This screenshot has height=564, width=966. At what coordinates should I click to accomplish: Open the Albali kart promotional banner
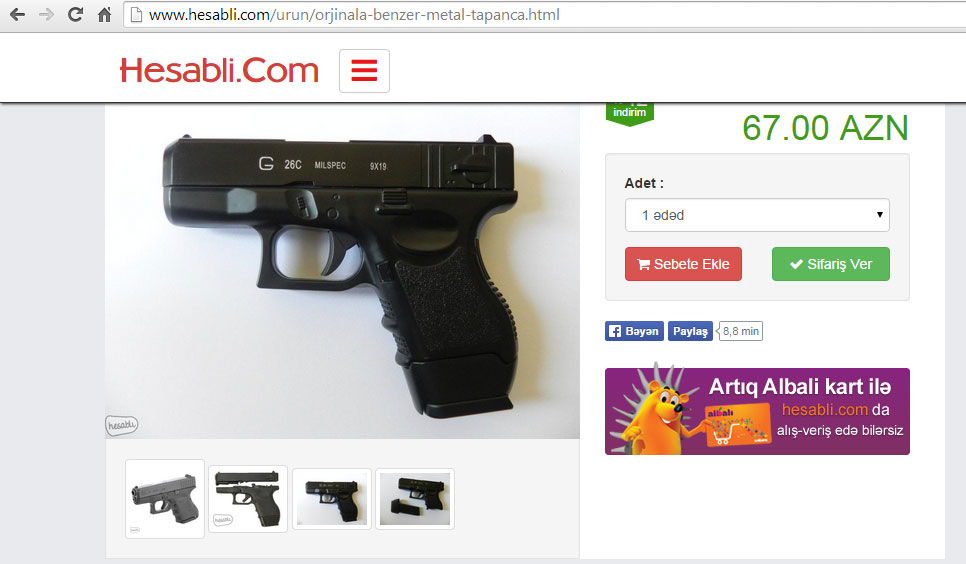tap(757, 411)
